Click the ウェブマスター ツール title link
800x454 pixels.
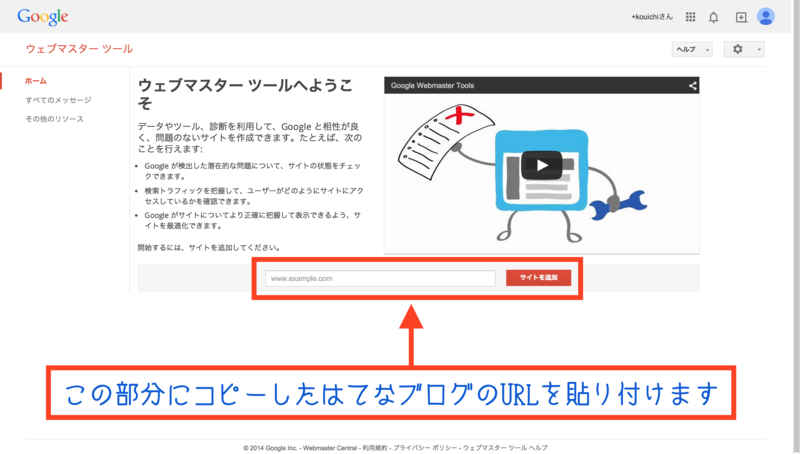pyautogui.click(x=79, y=49)
